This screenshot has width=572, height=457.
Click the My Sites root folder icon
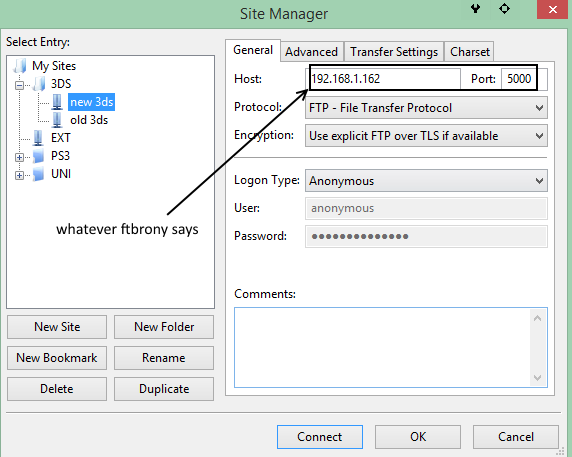tap(20, 66)
